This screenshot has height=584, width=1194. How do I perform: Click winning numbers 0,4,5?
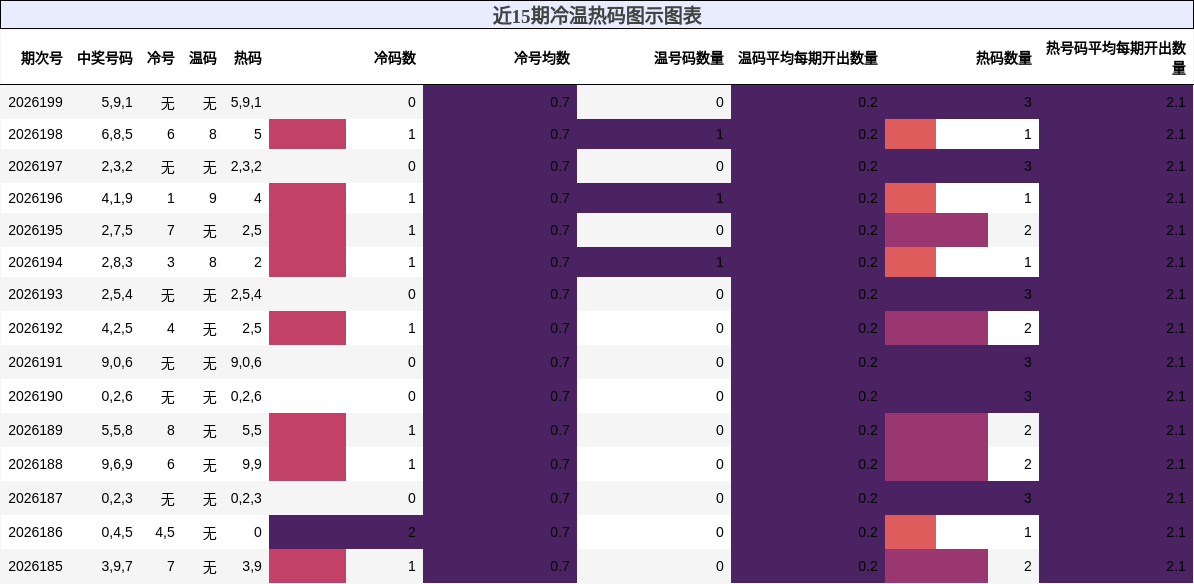[x=117, y=532]
